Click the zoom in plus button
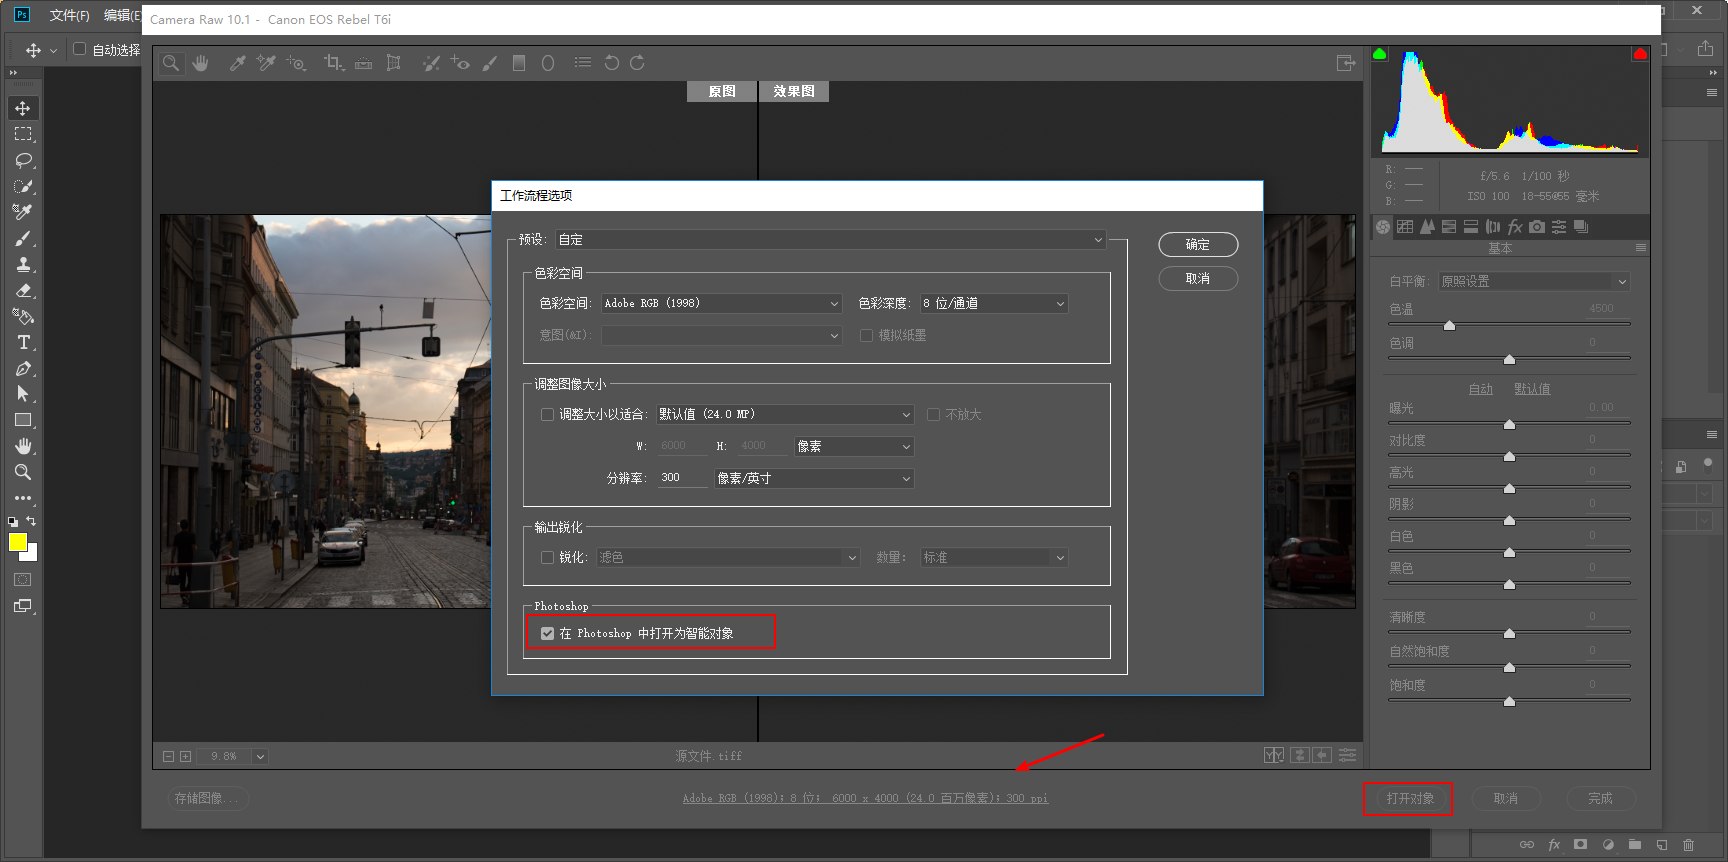Image resolution: width=1728 pixels, height=862 pixels. (185, 756)
